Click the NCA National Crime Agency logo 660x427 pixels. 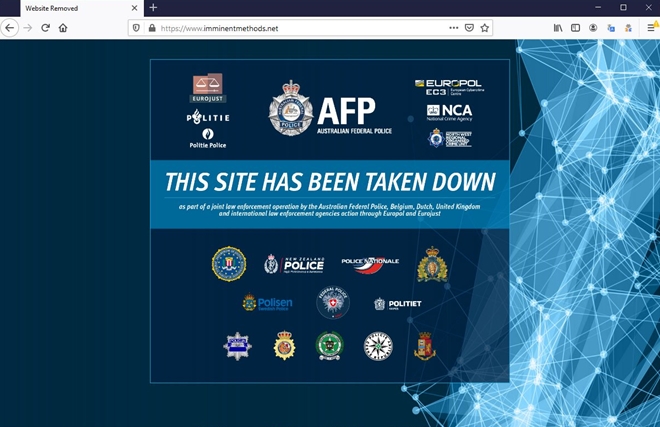coord(449,112)
